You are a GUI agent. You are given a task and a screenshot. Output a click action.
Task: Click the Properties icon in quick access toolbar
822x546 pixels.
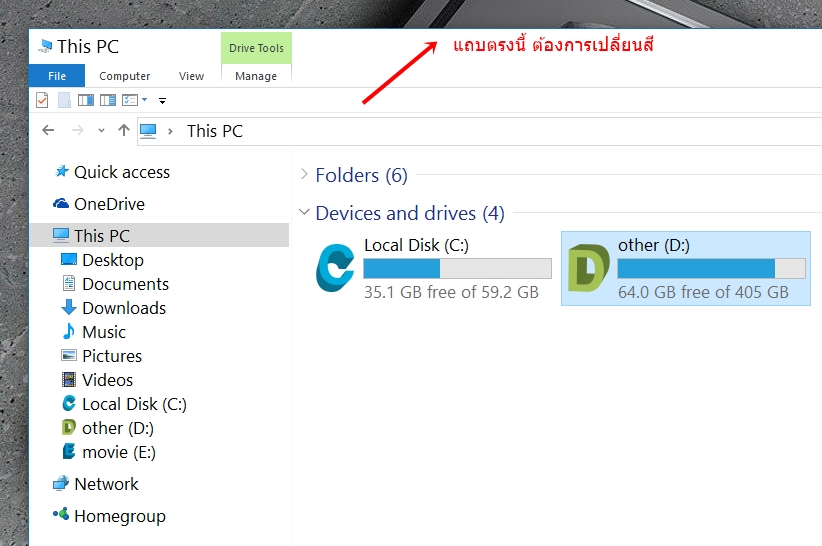[x=42, y=100]
